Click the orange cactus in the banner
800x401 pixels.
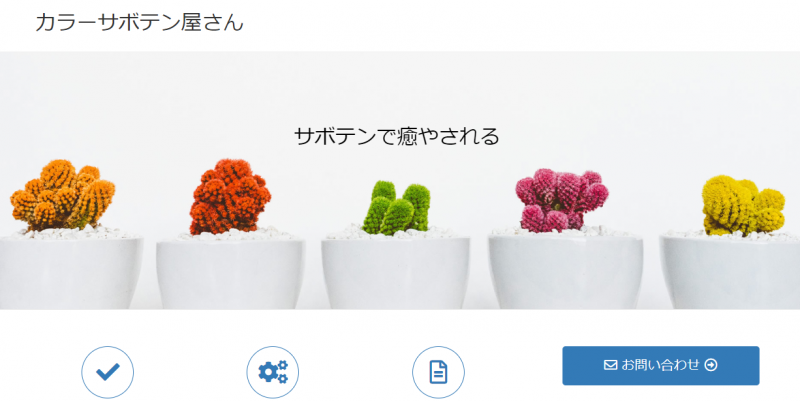click(62, 195)
